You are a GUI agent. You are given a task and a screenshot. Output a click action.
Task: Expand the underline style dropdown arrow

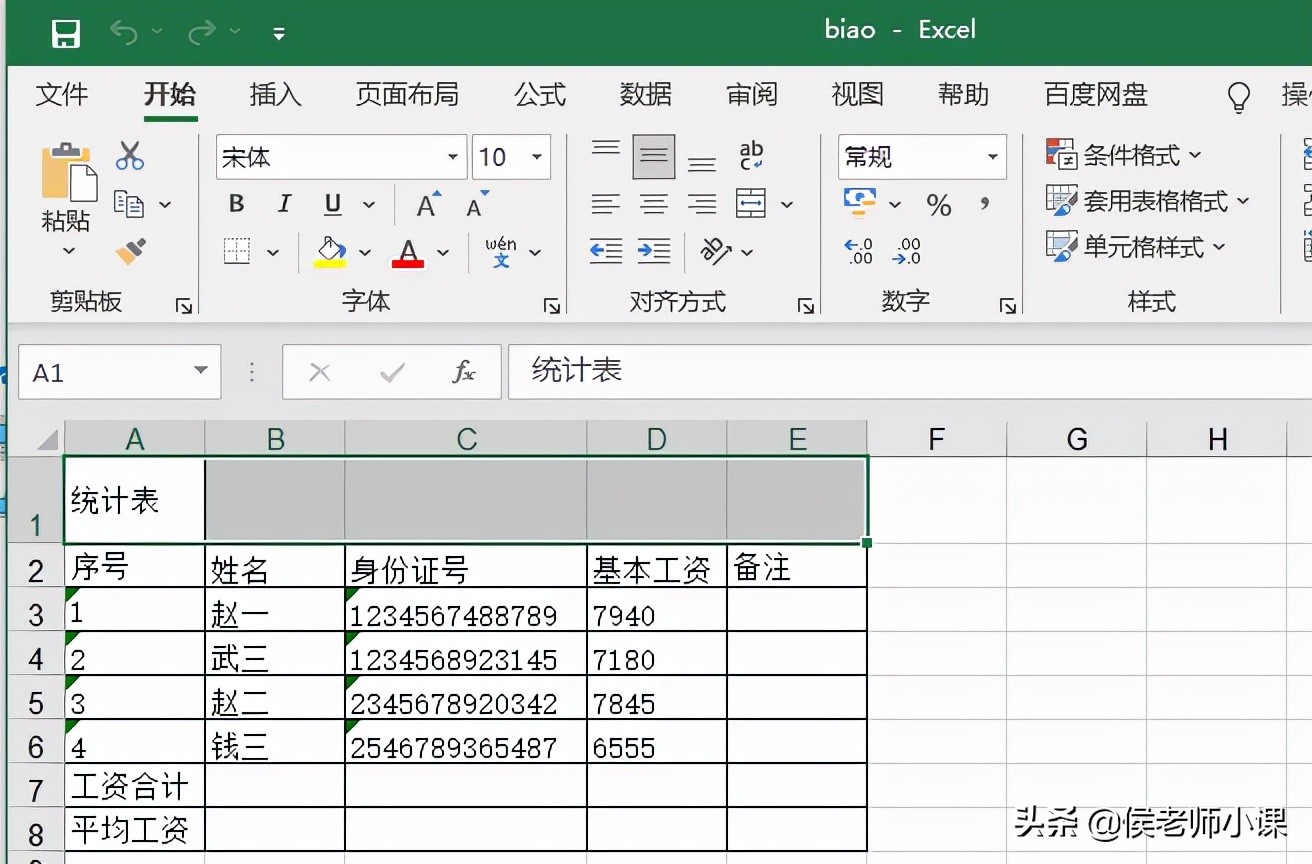[x=369, y=205]
